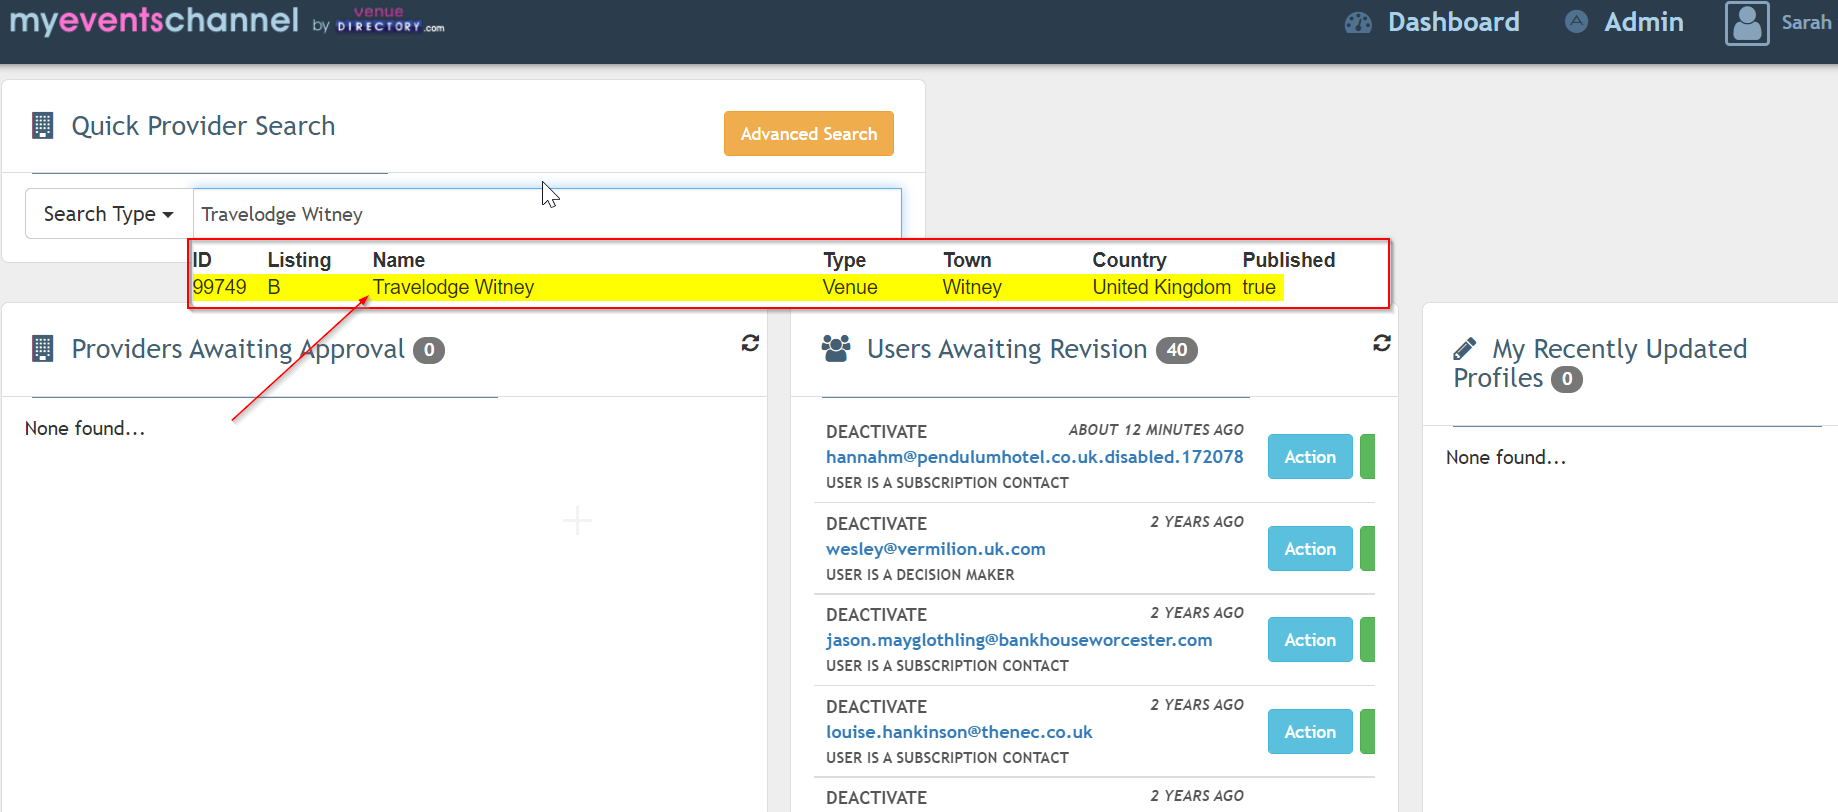Open wesley@vermilion.uk.com user link
Screen dimensions: 1838x812
coord(936,549)
